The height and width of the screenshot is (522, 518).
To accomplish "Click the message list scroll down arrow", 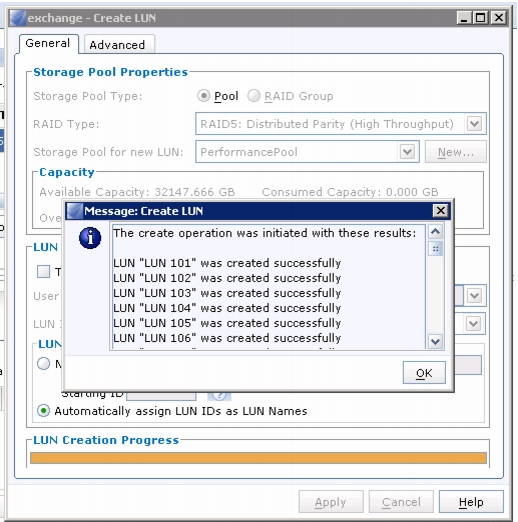I will 435,341.
